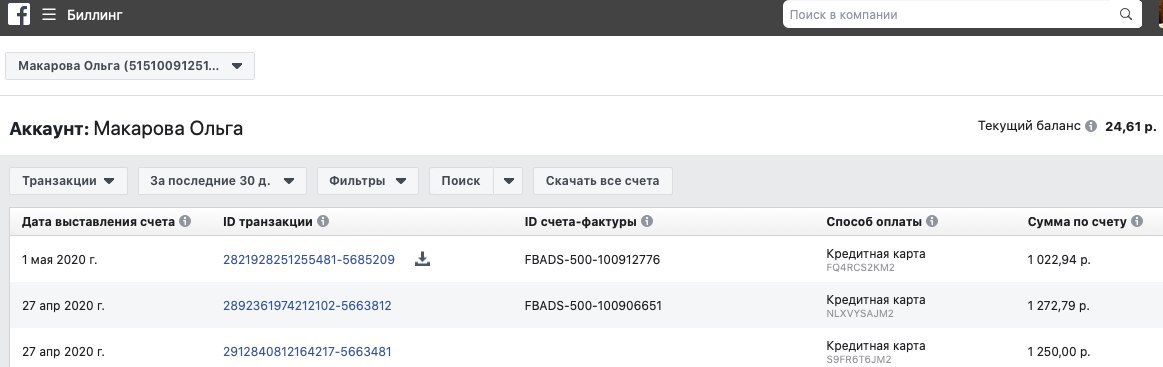
Task: Click the search magnifier icon
Action: tap(1125, 14)
